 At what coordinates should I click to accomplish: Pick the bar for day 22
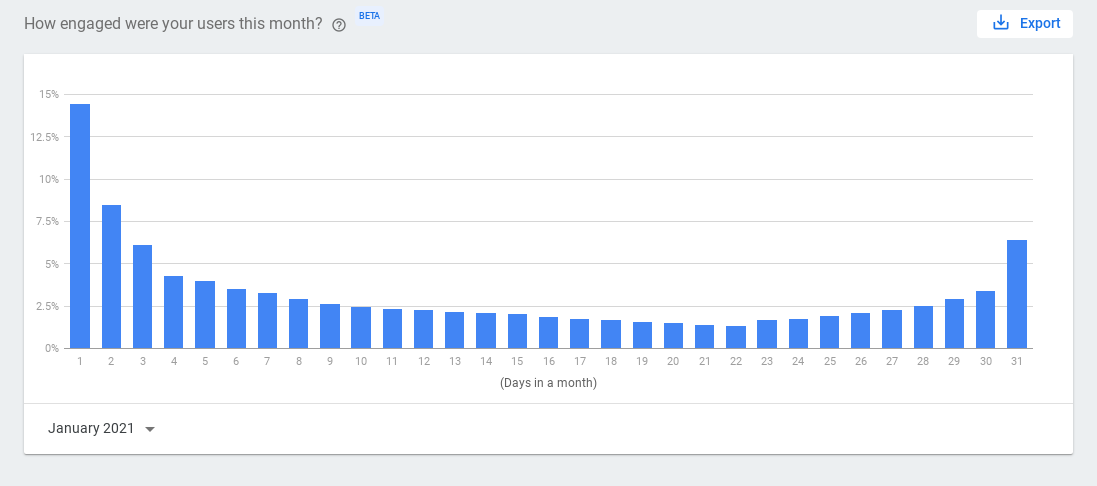[x=736, y=337]
